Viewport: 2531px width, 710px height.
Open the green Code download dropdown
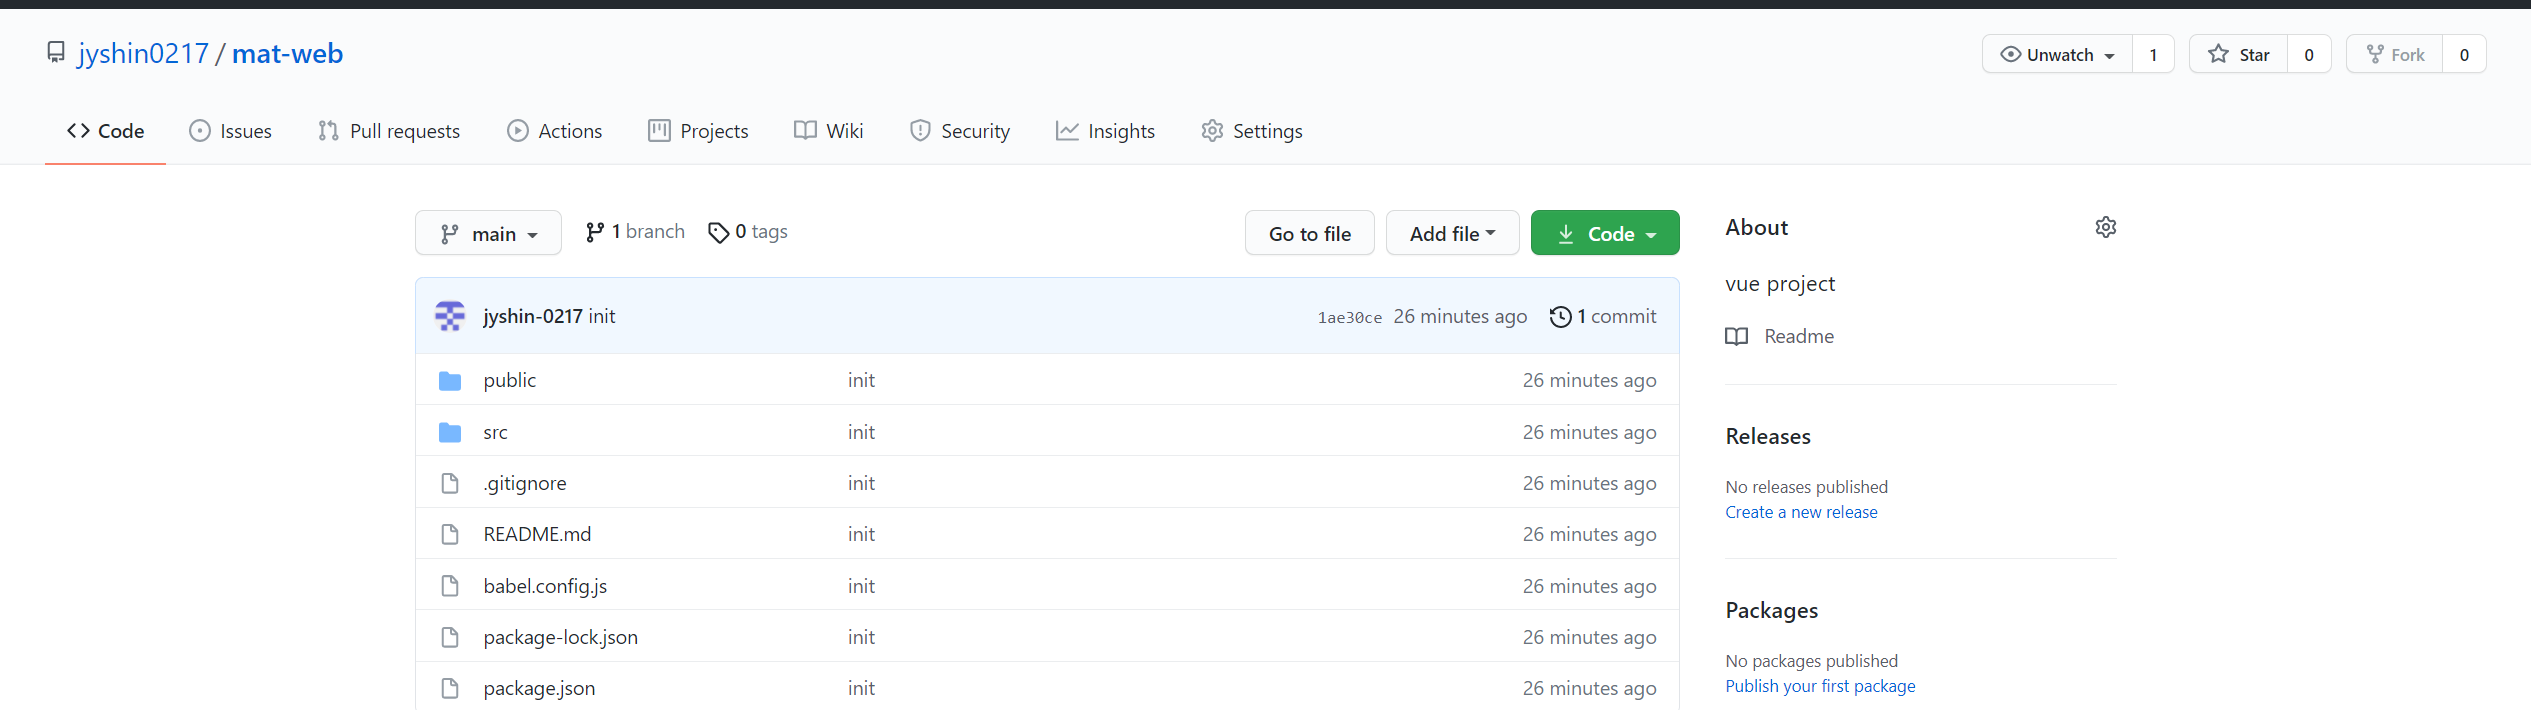1605,233
